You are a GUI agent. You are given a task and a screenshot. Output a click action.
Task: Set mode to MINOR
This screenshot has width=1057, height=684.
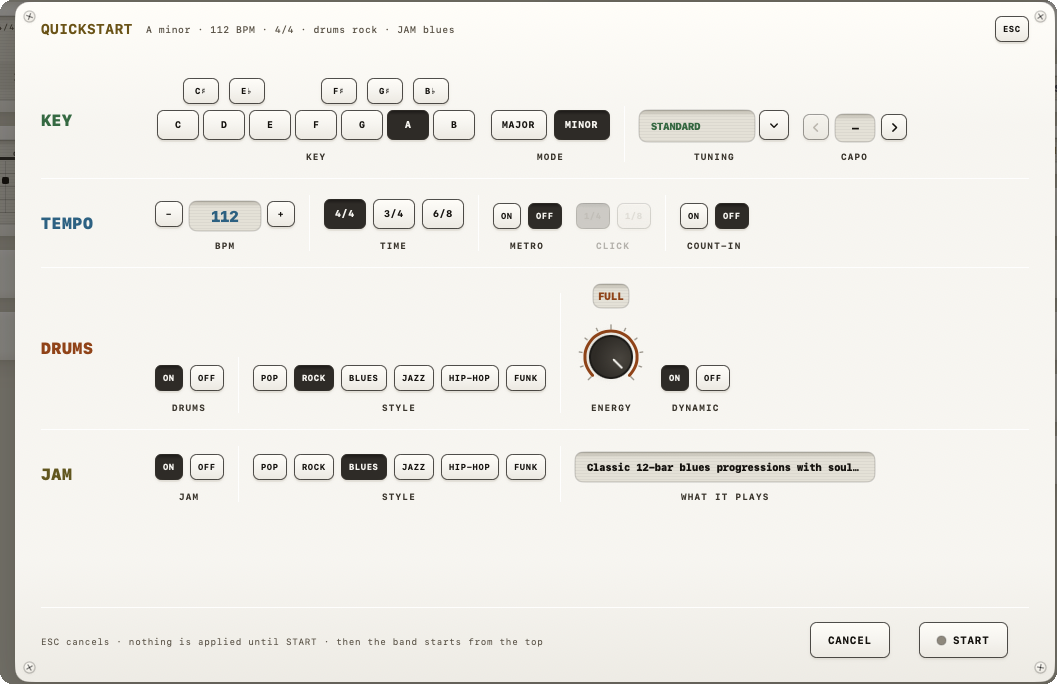tap(582, 125)
